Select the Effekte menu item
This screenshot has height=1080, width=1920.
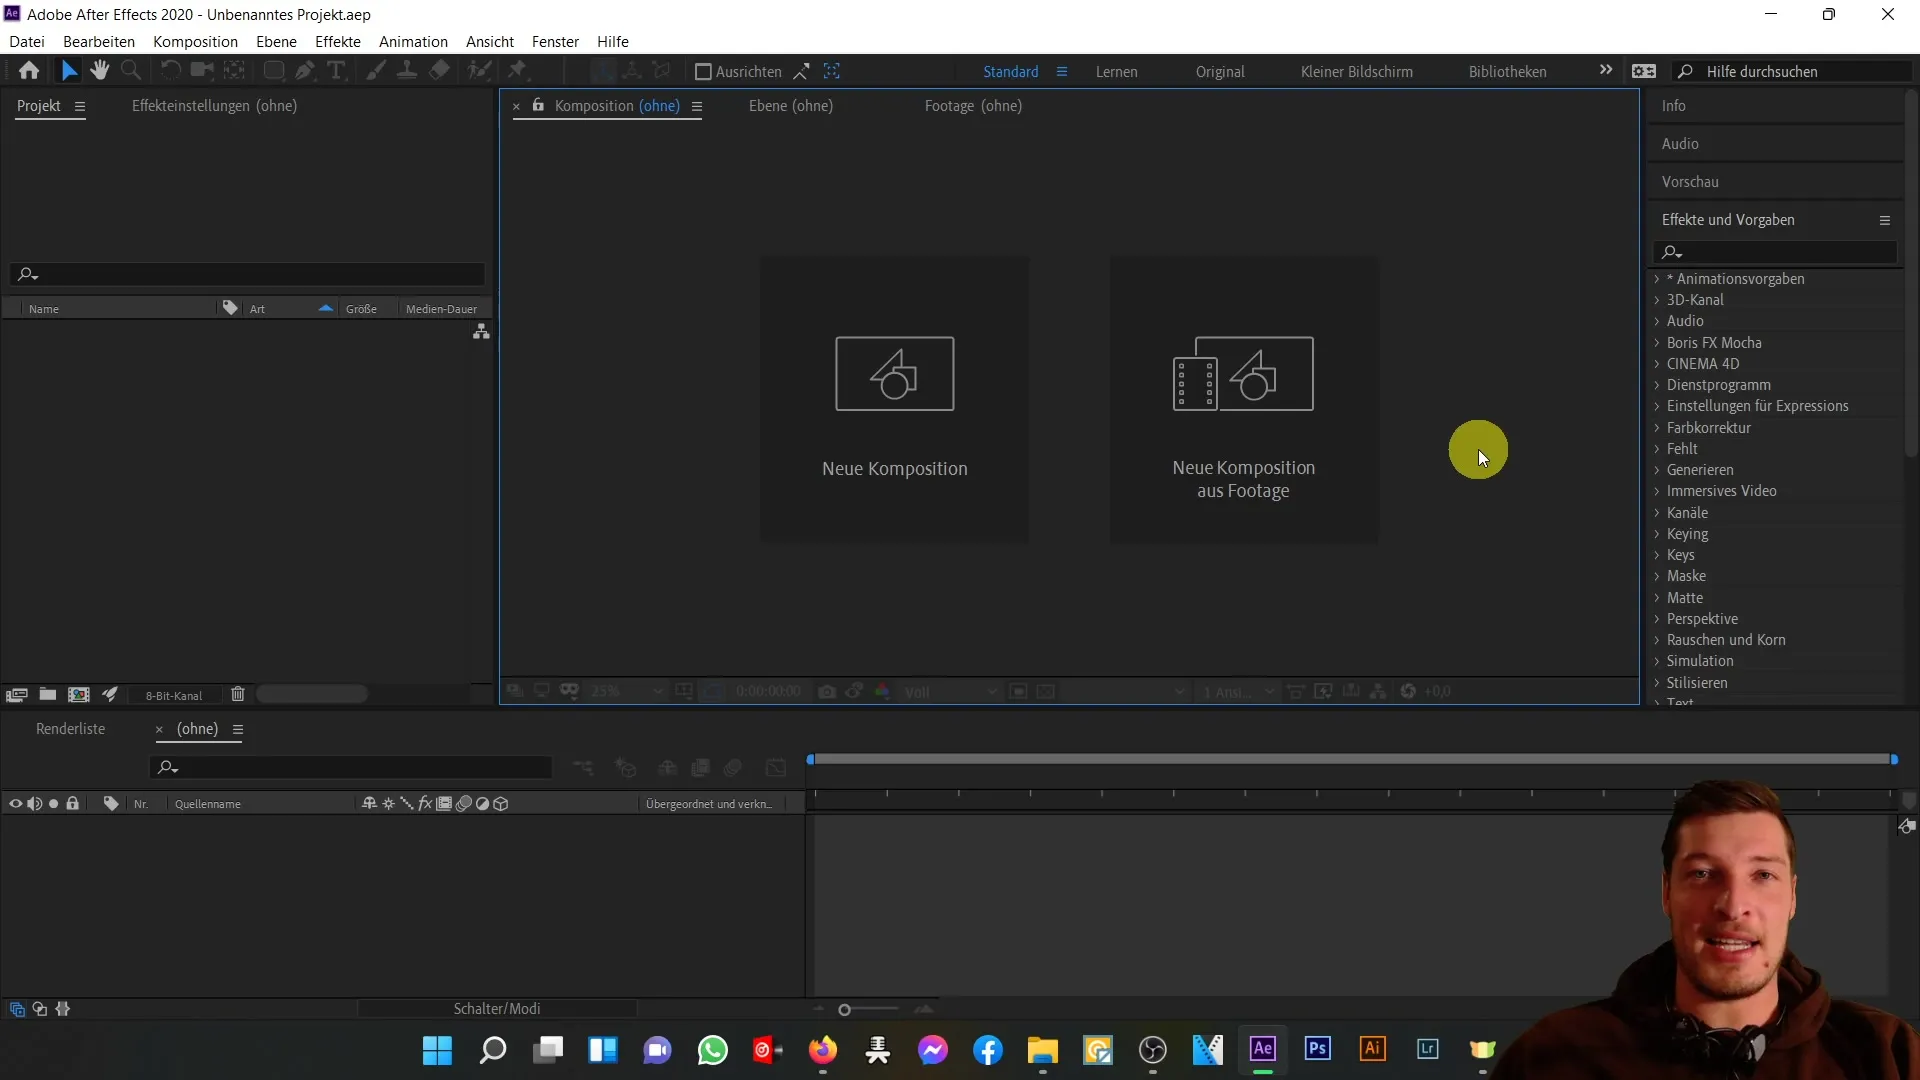click(x=338, y=41)
